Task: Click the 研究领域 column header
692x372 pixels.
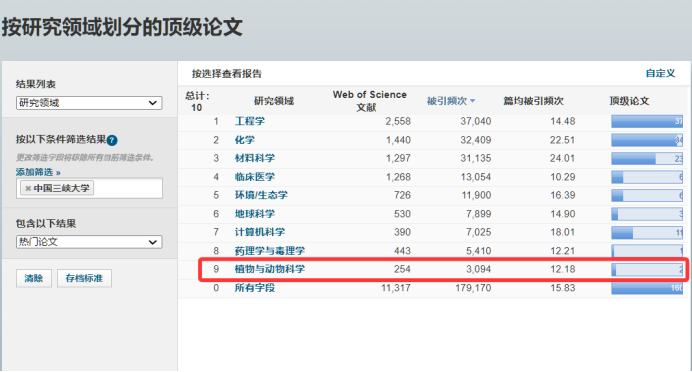Action: point(274,101)
